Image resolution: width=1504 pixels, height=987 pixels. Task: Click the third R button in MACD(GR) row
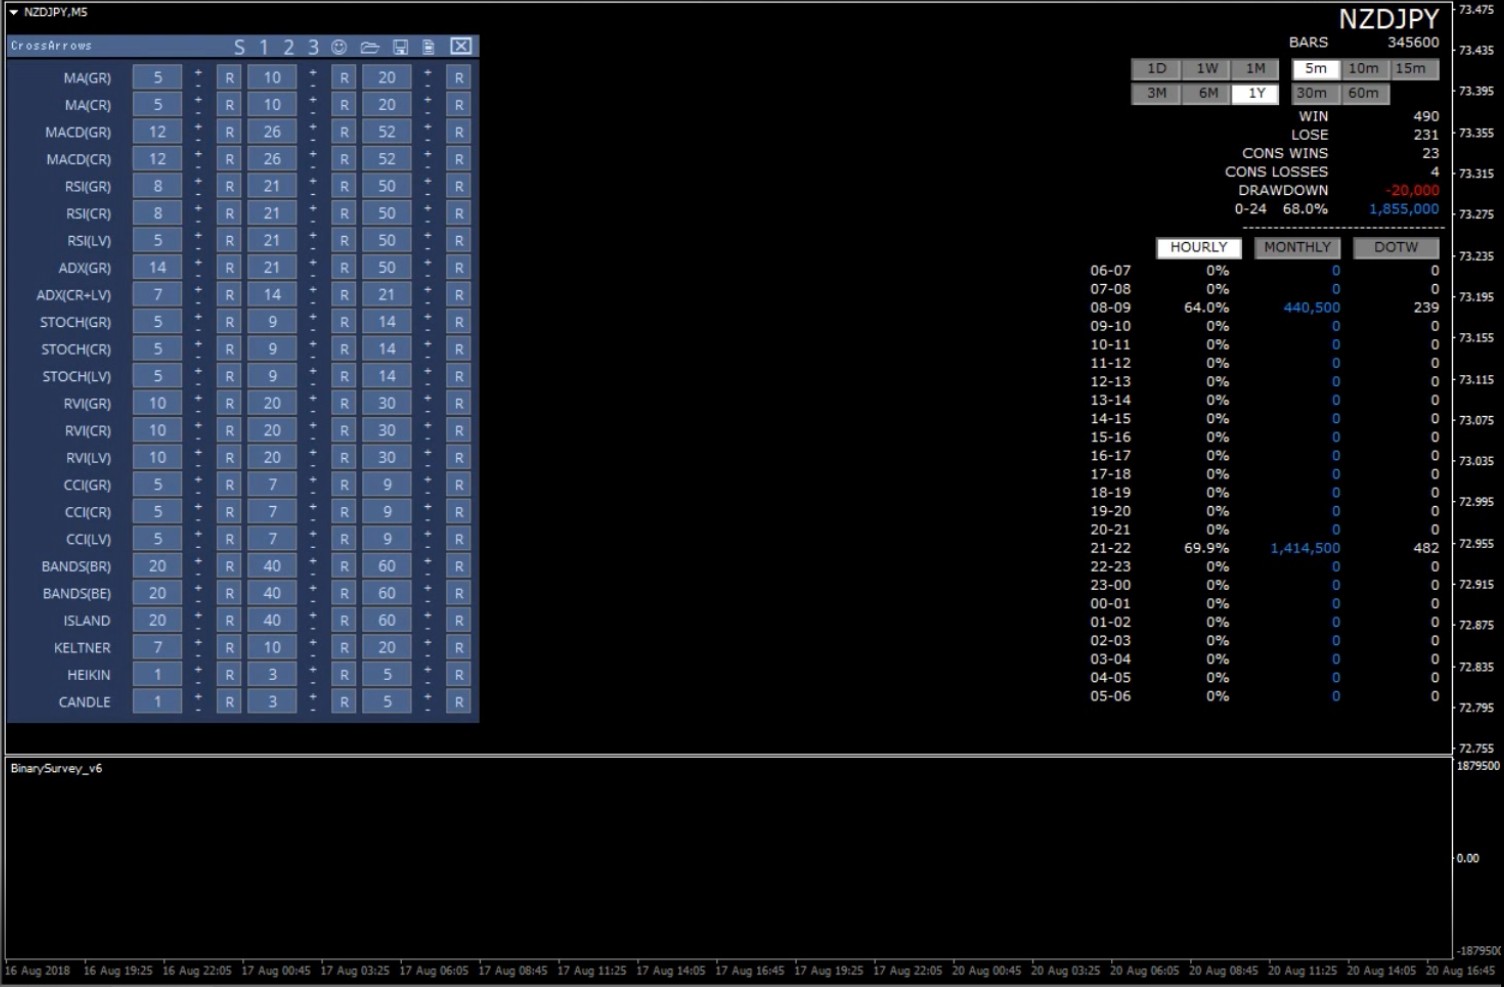tap(459, 132)
